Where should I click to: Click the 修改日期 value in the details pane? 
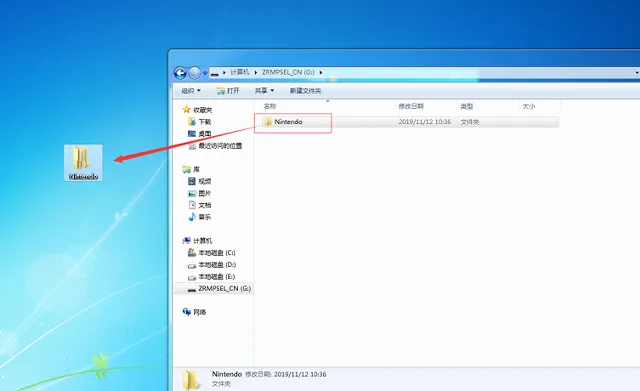pos(300,374)
